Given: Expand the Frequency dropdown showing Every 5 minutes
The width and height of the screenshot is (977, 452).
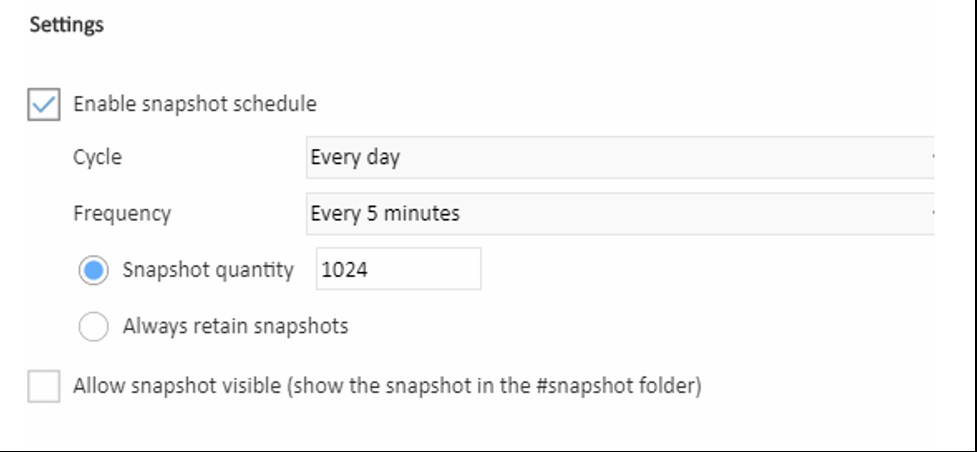Looking at the screenshot, I should click(x=619, y=213).
